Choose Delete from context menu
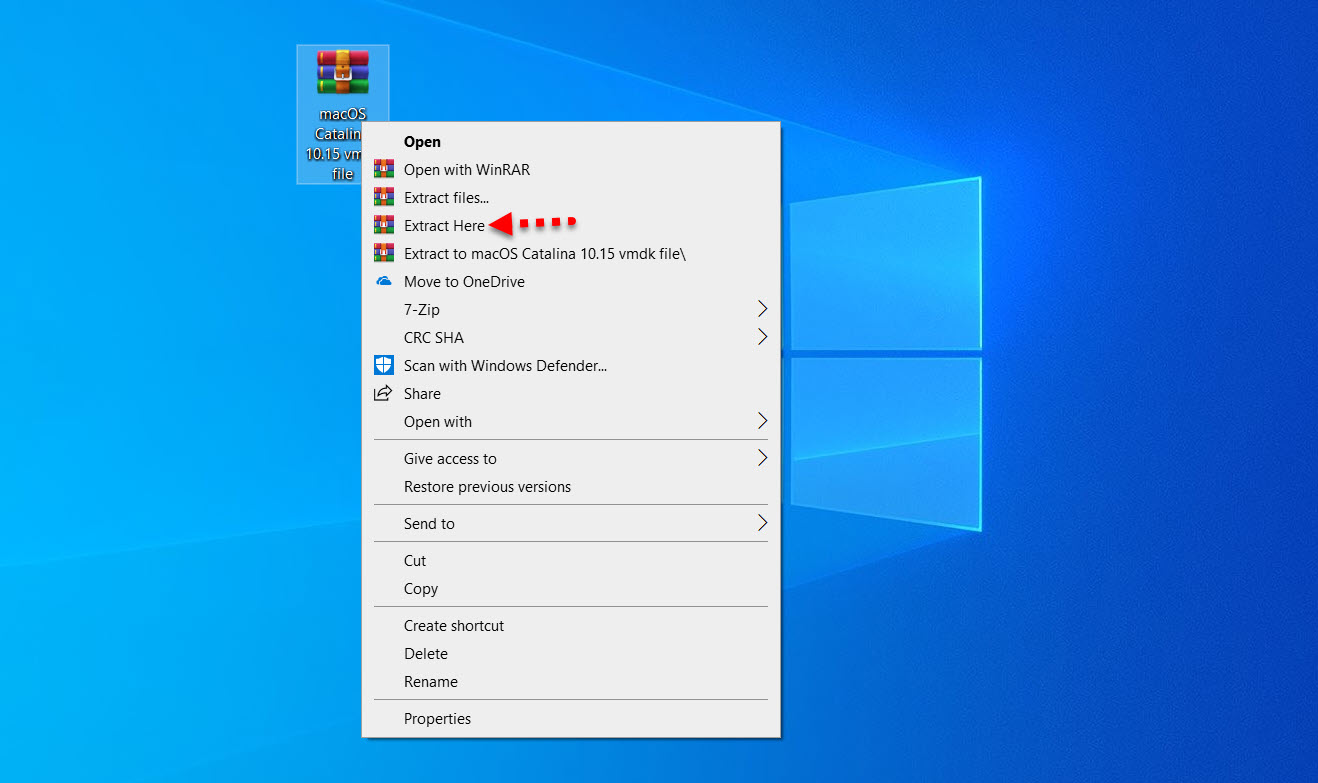This screenshot has width=1318, height=783. tap(570, 654)
